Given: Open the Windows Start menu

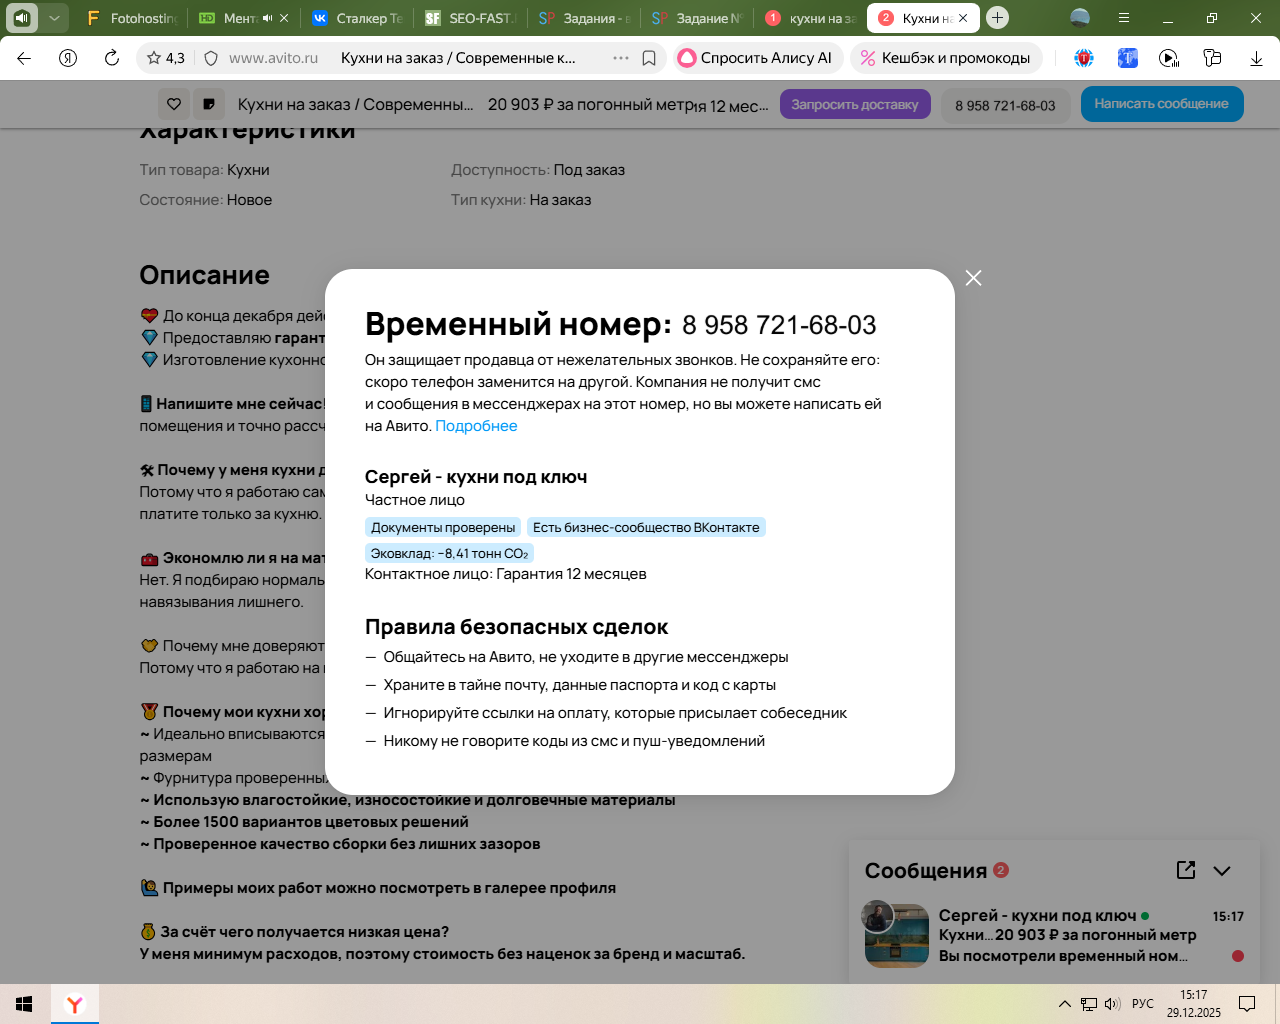Looking at the screenshot, I should point(24,1004).
